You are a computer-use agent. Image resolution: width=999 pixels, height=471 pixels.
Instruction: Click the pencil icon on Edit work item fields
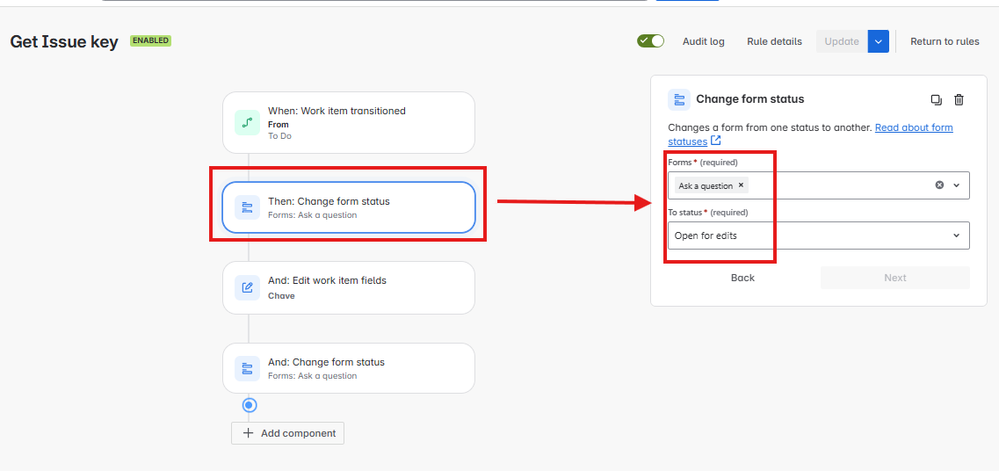(x=247, y=287)
